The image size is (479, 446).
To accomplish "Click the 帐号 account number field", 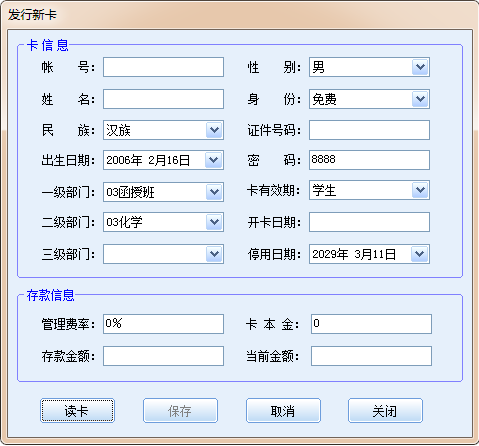I will [163, 67].
